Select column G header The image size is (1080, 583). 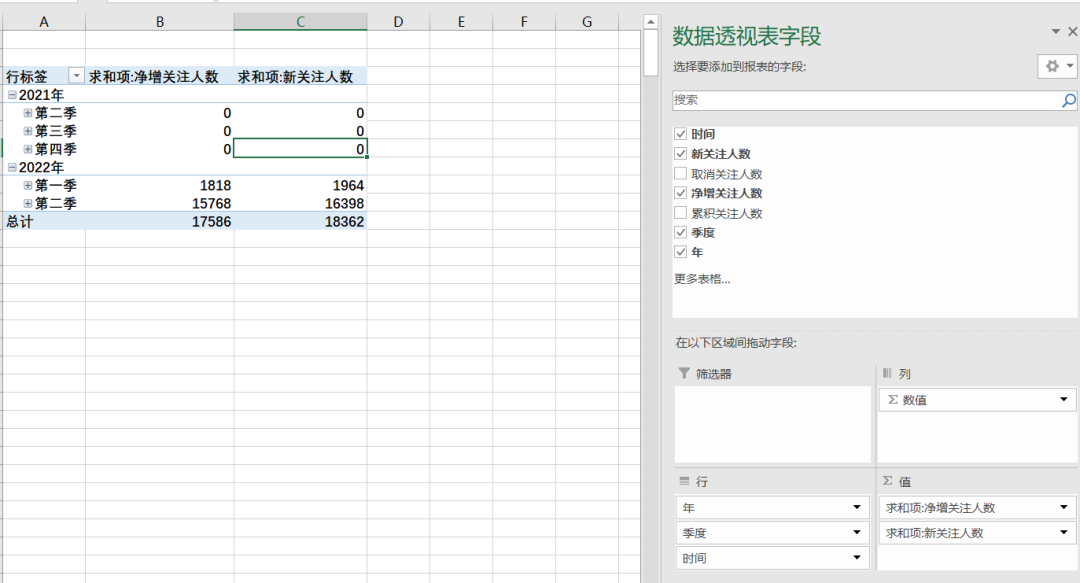(587, 22)
